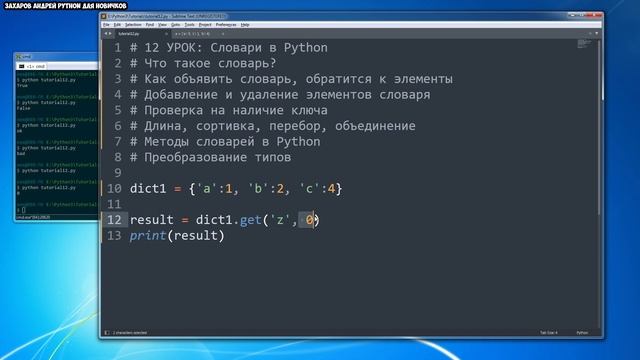This screenshot has height=360, width=640.
Task: Open the Edit menu
Action: click(x=117, y=25)
